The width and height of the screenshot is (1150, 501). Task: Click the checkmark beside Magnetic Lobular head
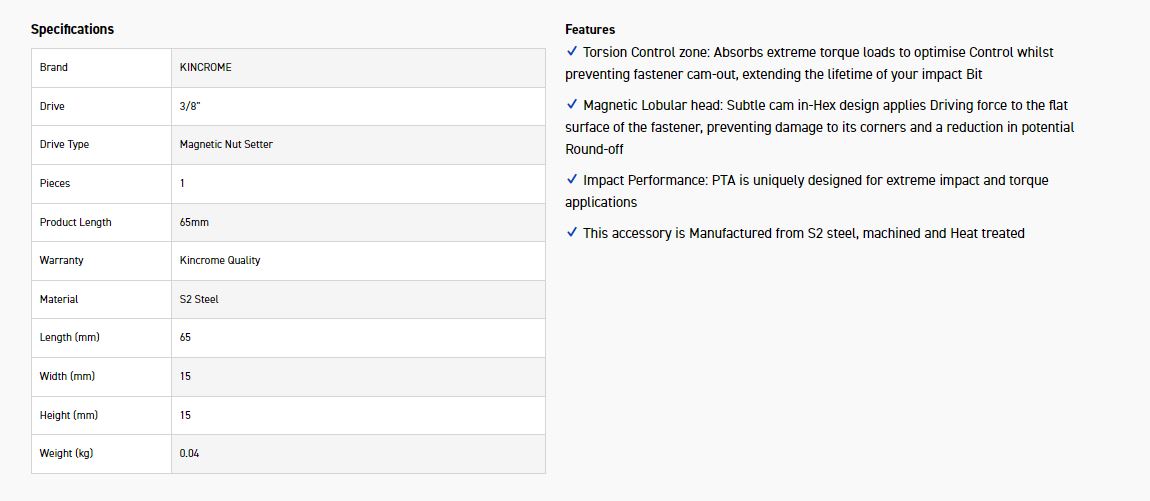click(x=572, y=104)
